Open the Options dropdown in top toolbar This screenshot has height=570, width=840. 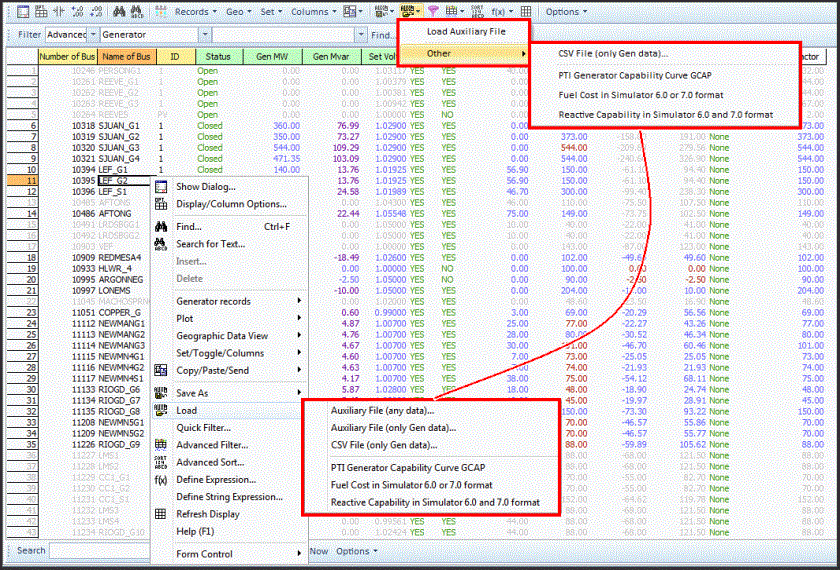[566, 12]
